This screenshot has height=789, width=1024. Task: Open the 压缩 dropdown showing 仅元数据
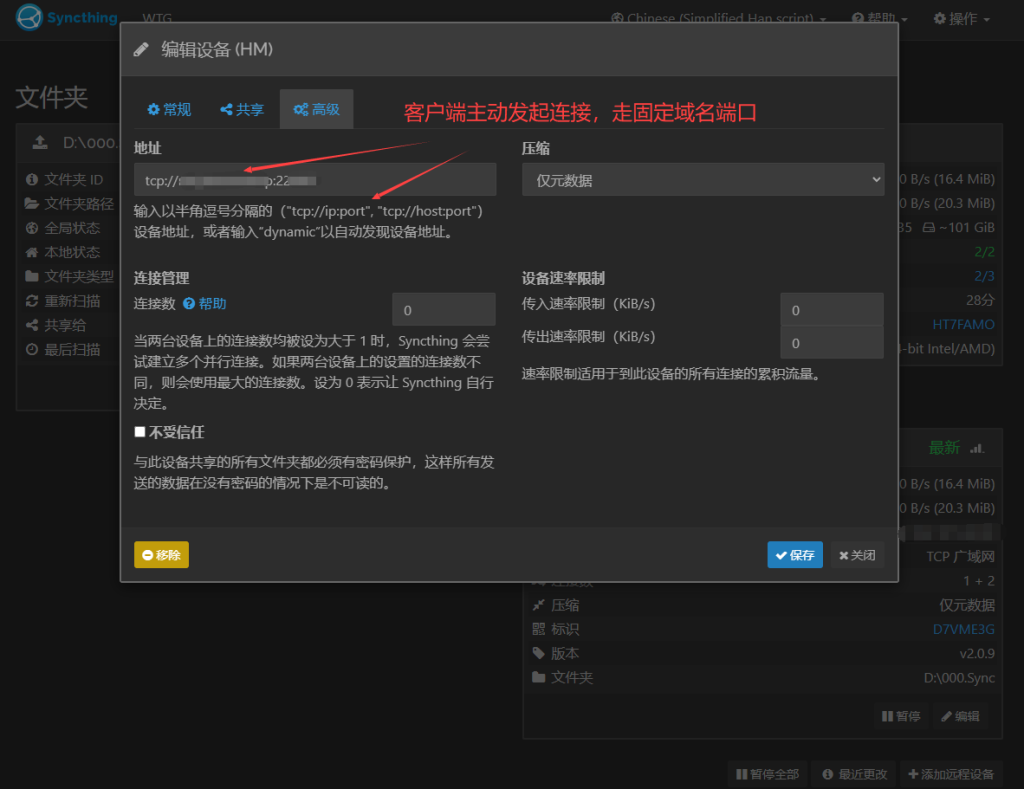[x=703, y=180]
